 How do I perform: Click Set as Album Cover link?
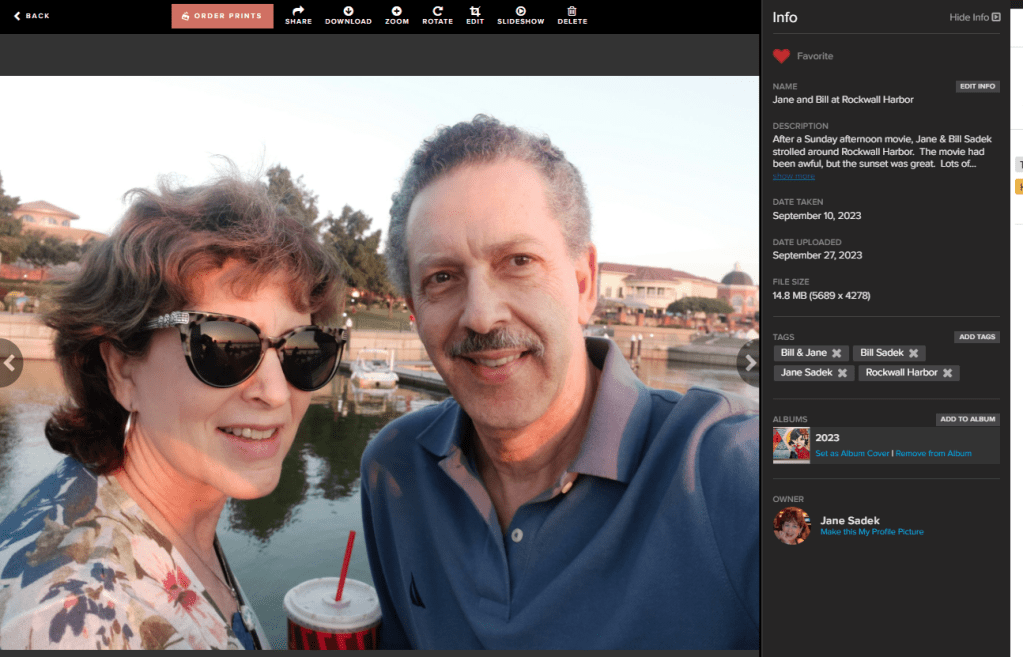(x=852, y=454)
